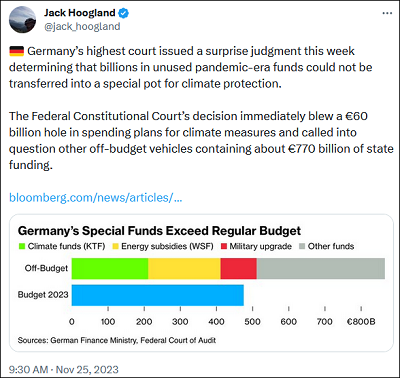Click the blue Budget 2023 bar
Image resolution: width=400 pixels, height=378 pixels.
point(158,295)
